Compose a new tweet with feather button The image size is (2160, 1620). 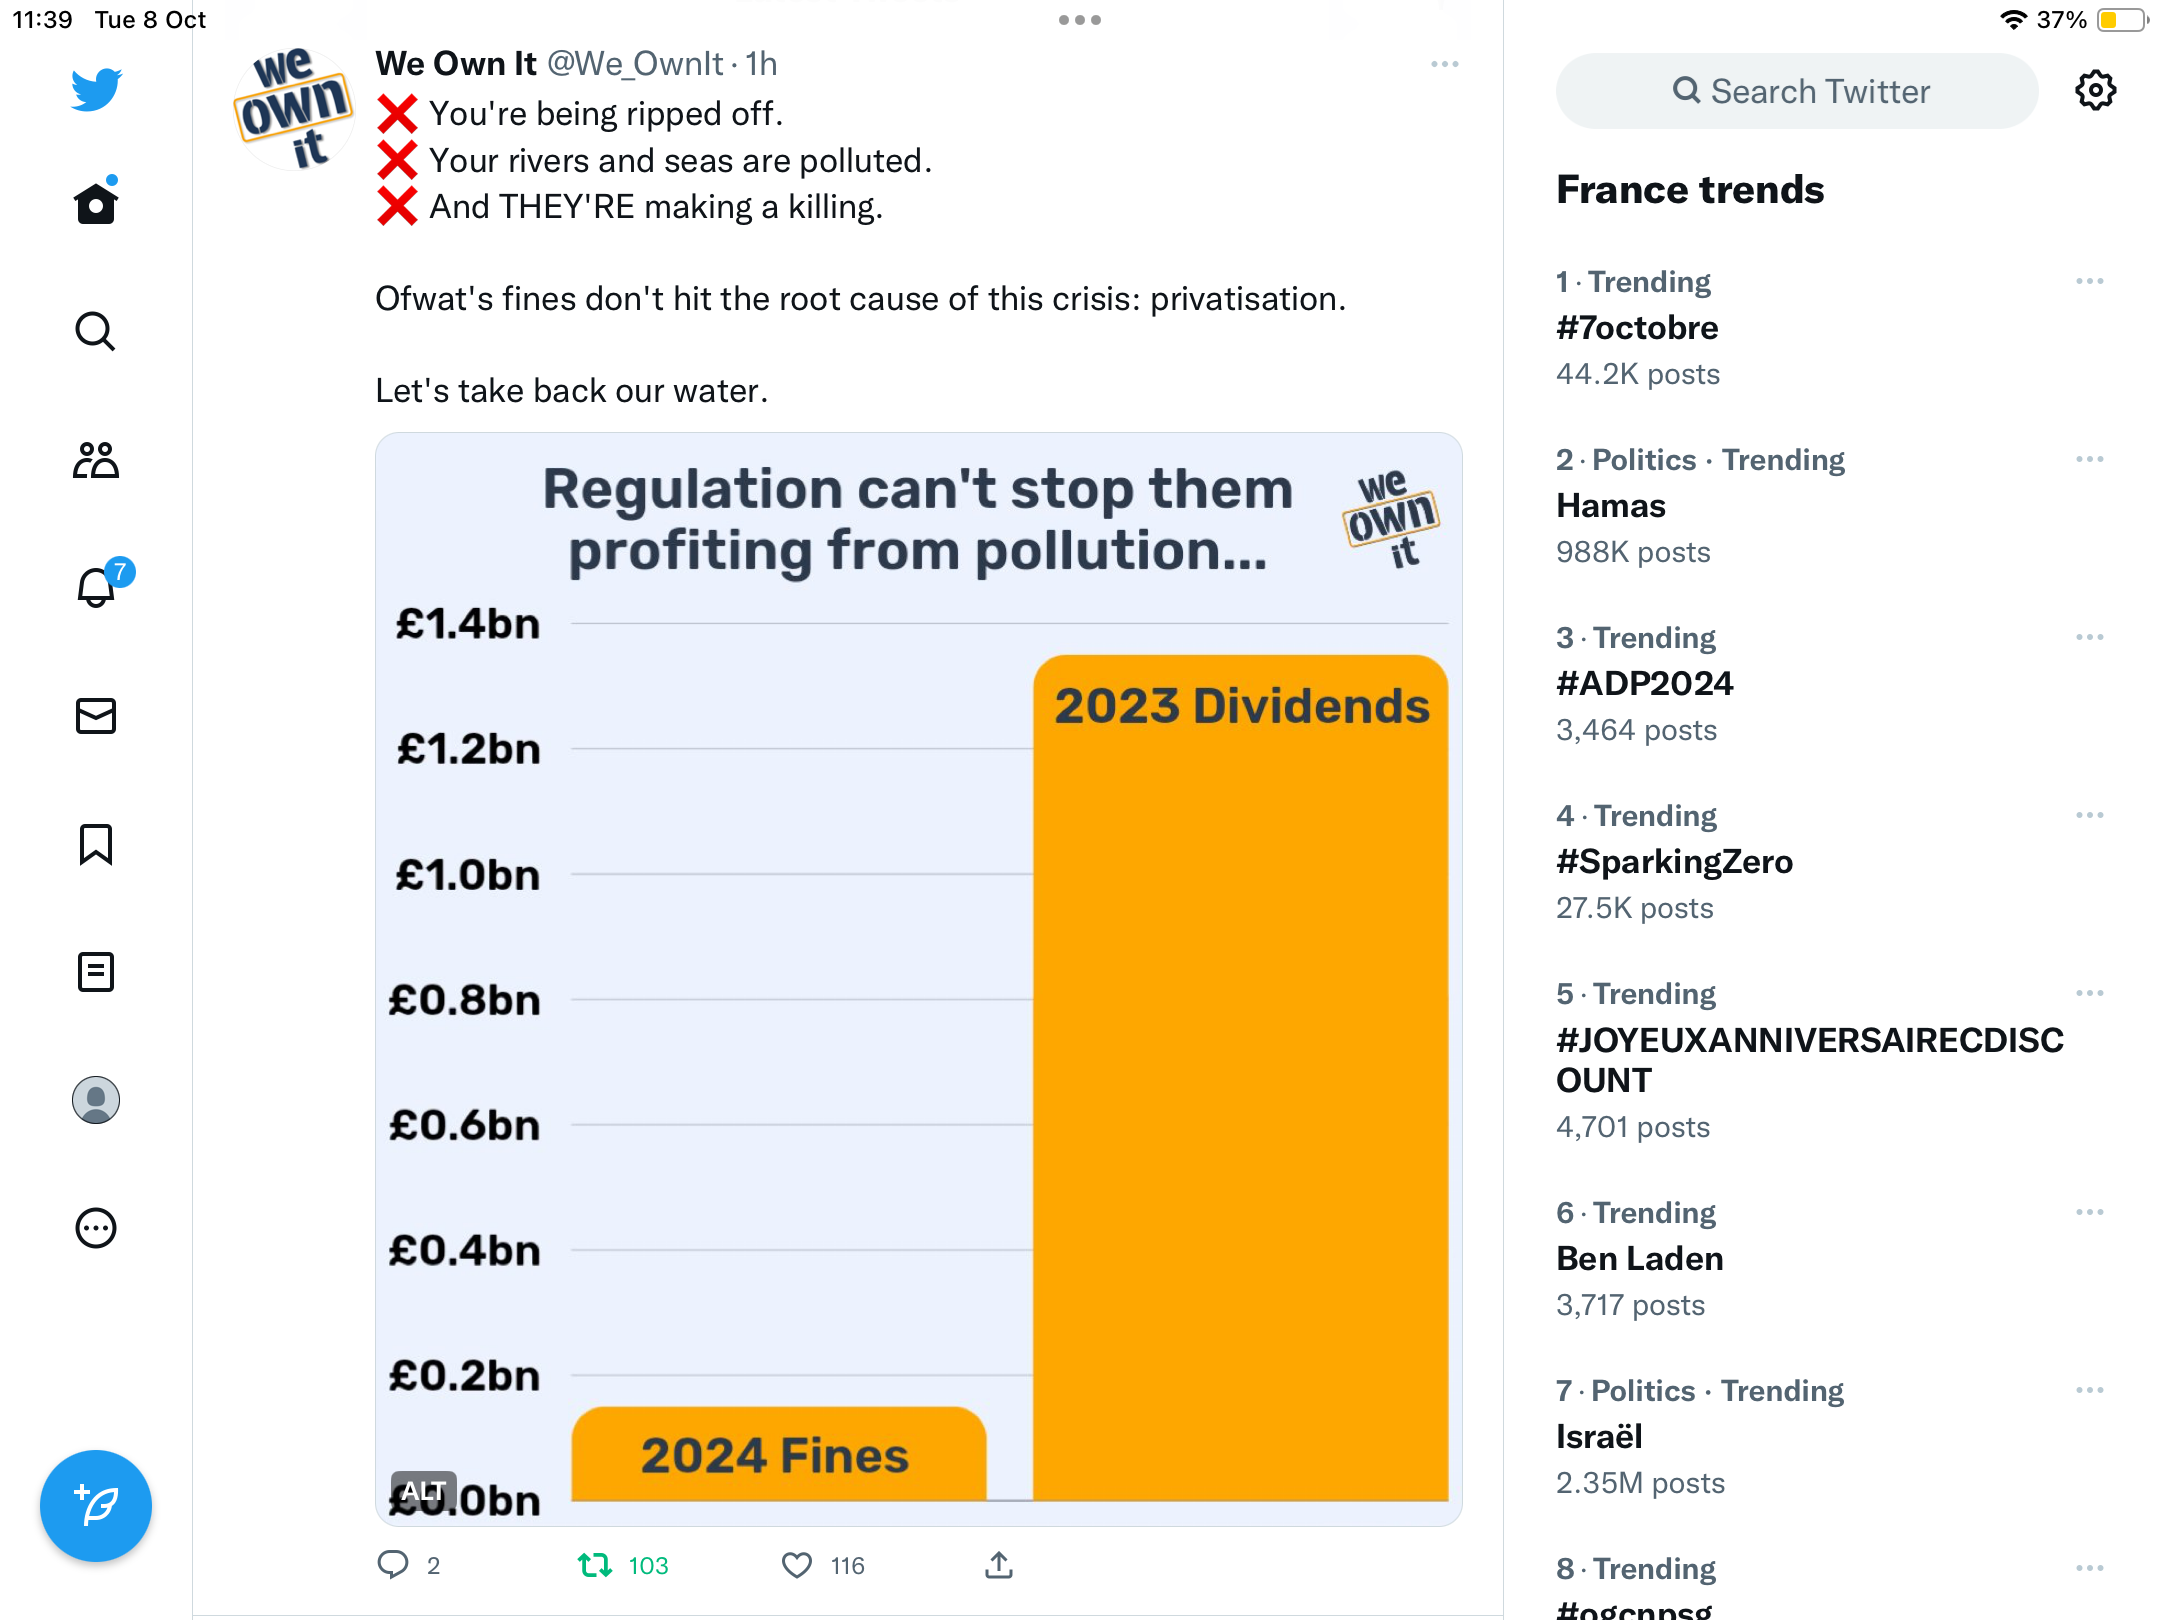(x=96, y=1506)
